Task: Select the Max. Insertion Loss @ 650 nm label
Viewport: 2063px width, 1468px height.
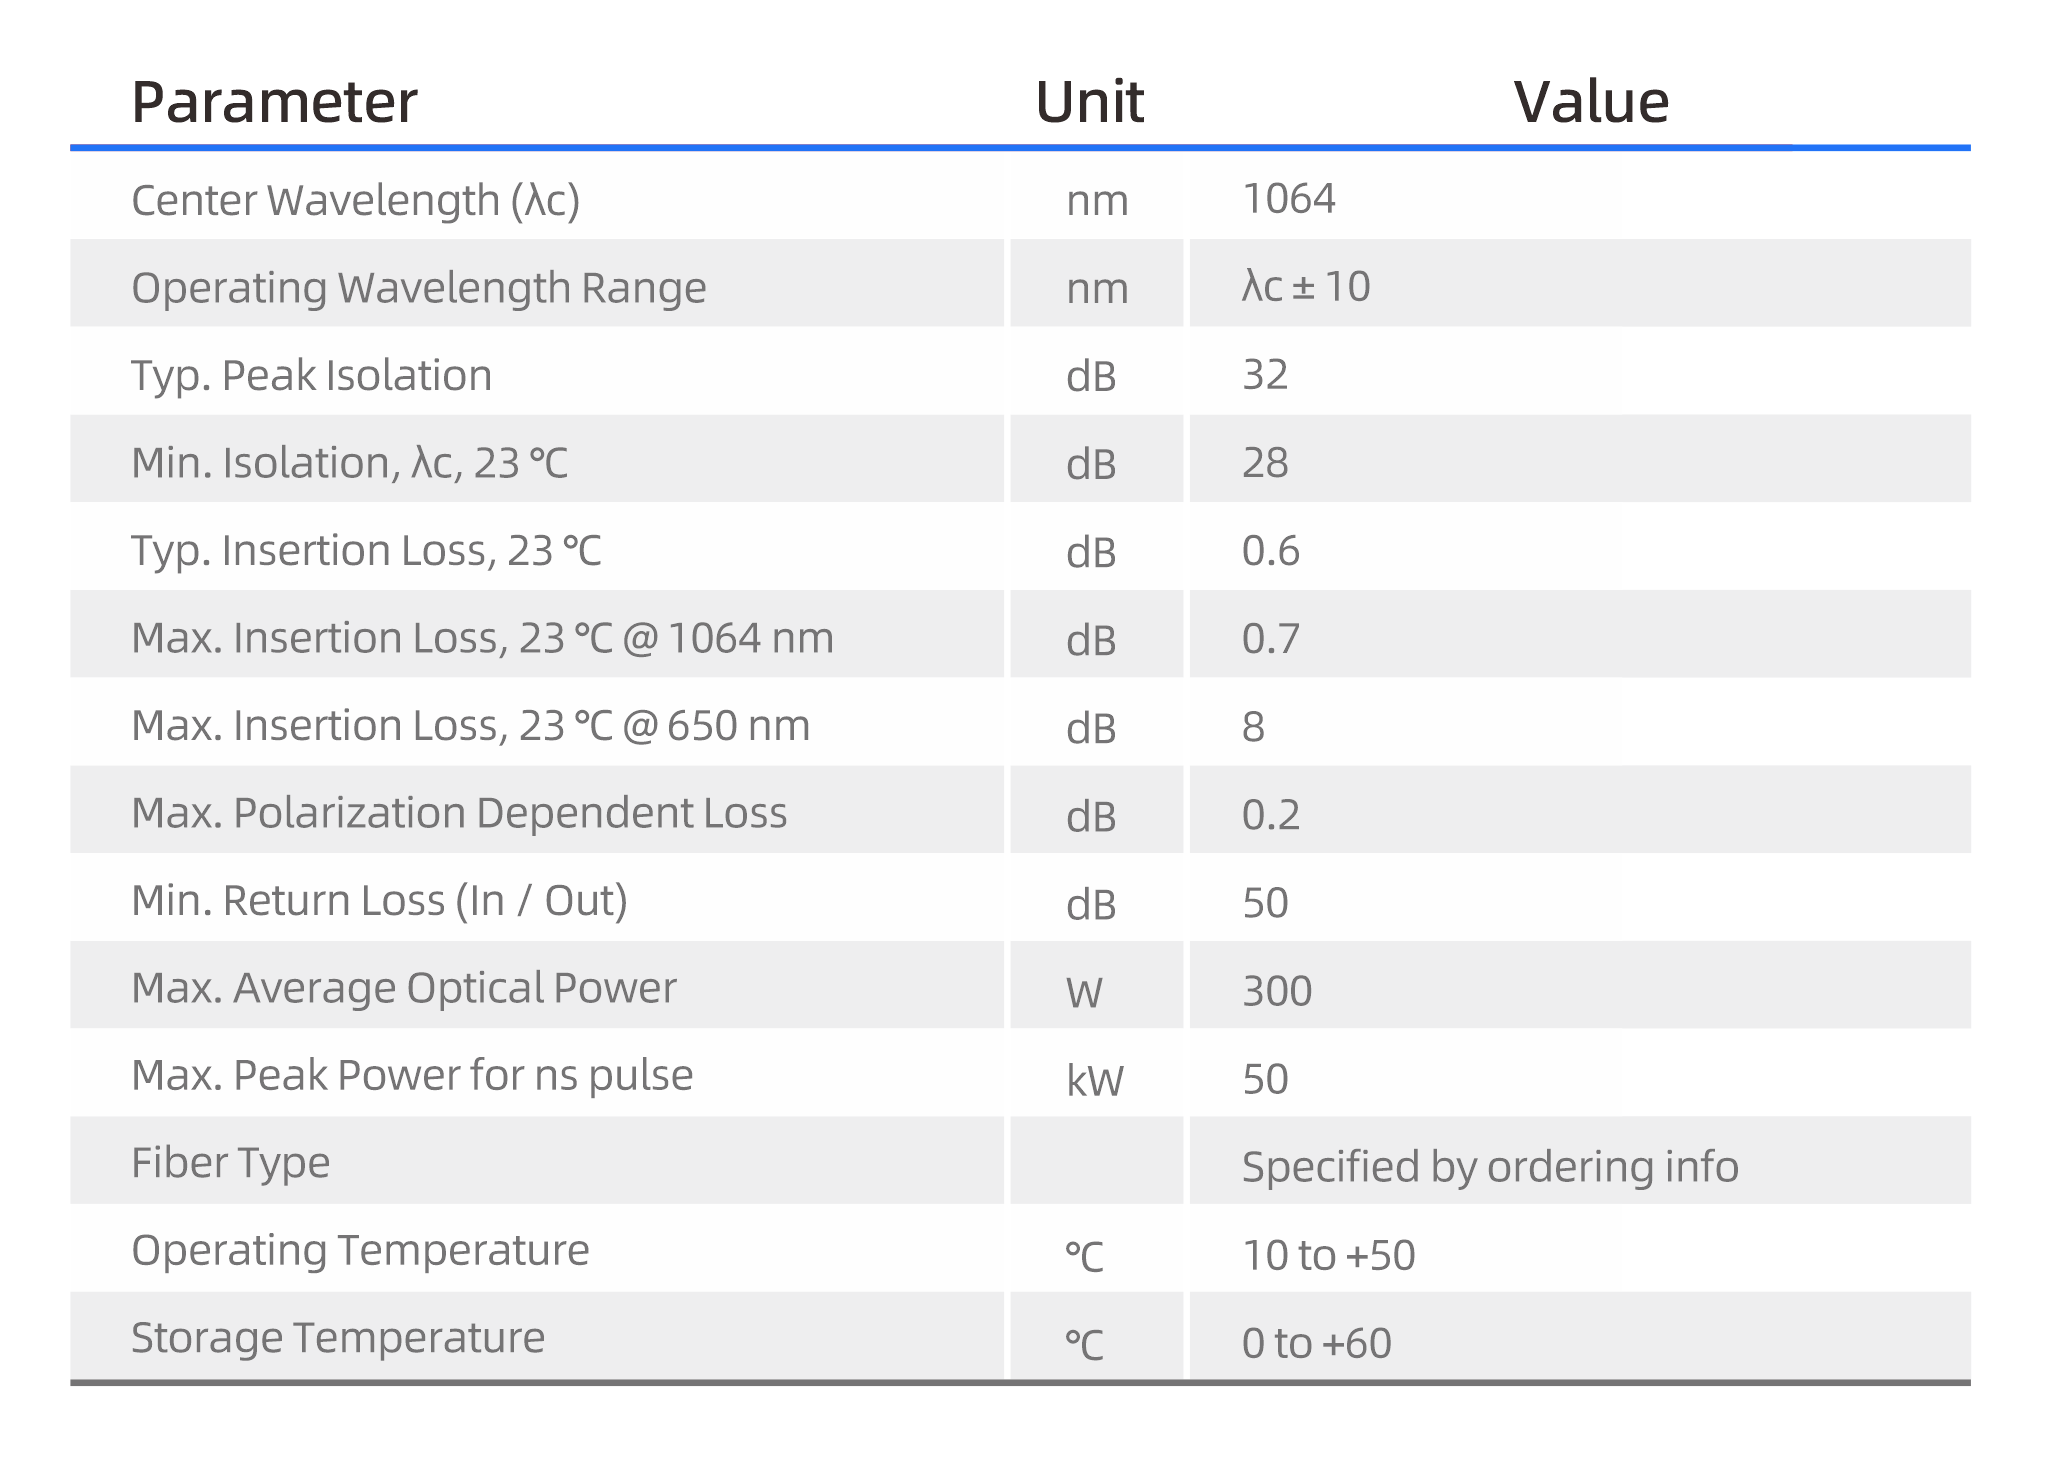Action: (470, 726)
